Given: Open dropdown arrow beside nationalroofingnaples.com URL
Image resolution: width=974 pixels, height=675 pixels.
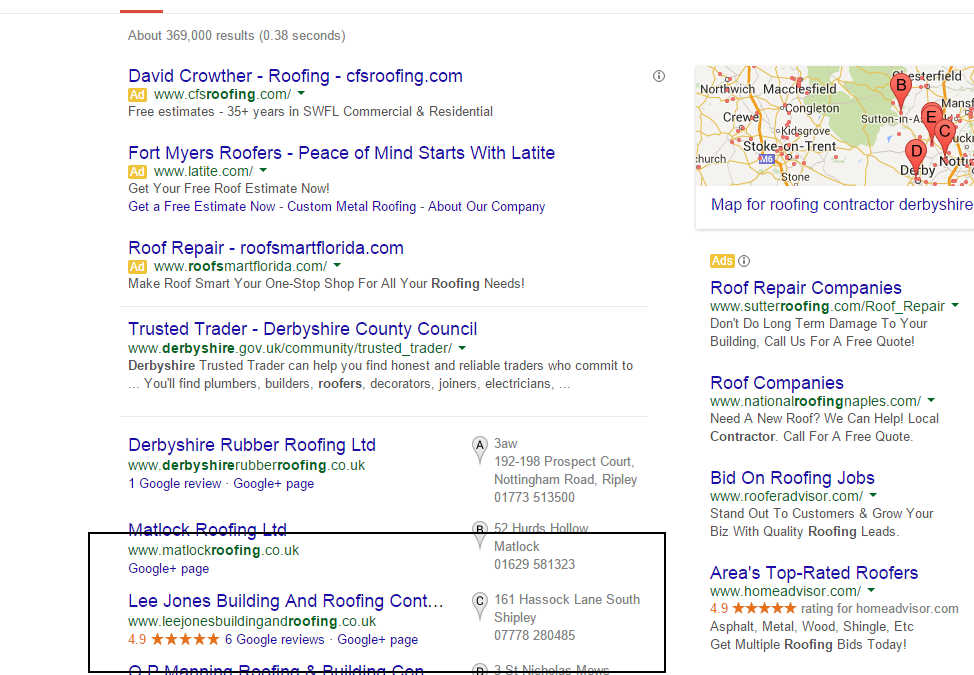Looking at the screenshot, I should 931,401.
